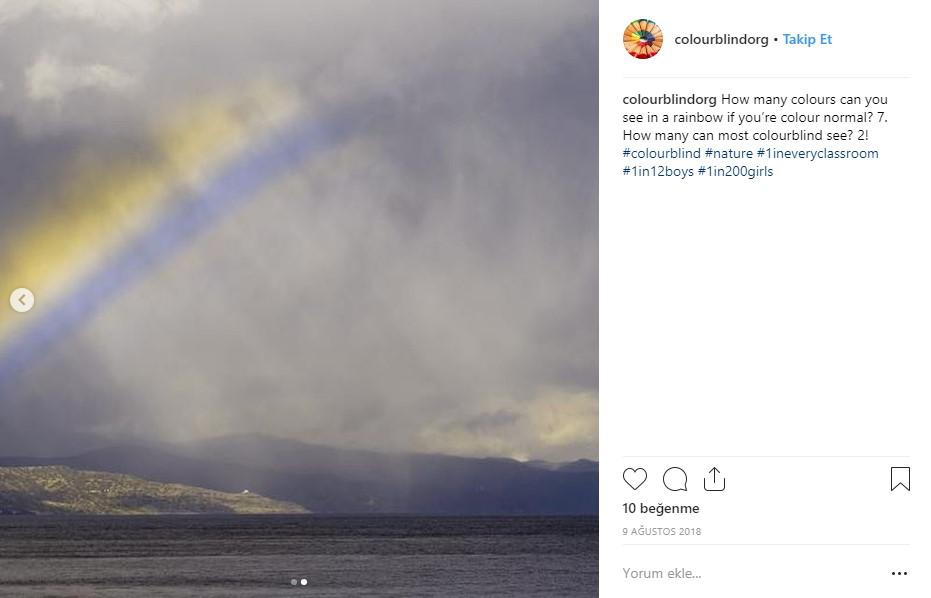Open the #1in200girls hashtag

735,171
